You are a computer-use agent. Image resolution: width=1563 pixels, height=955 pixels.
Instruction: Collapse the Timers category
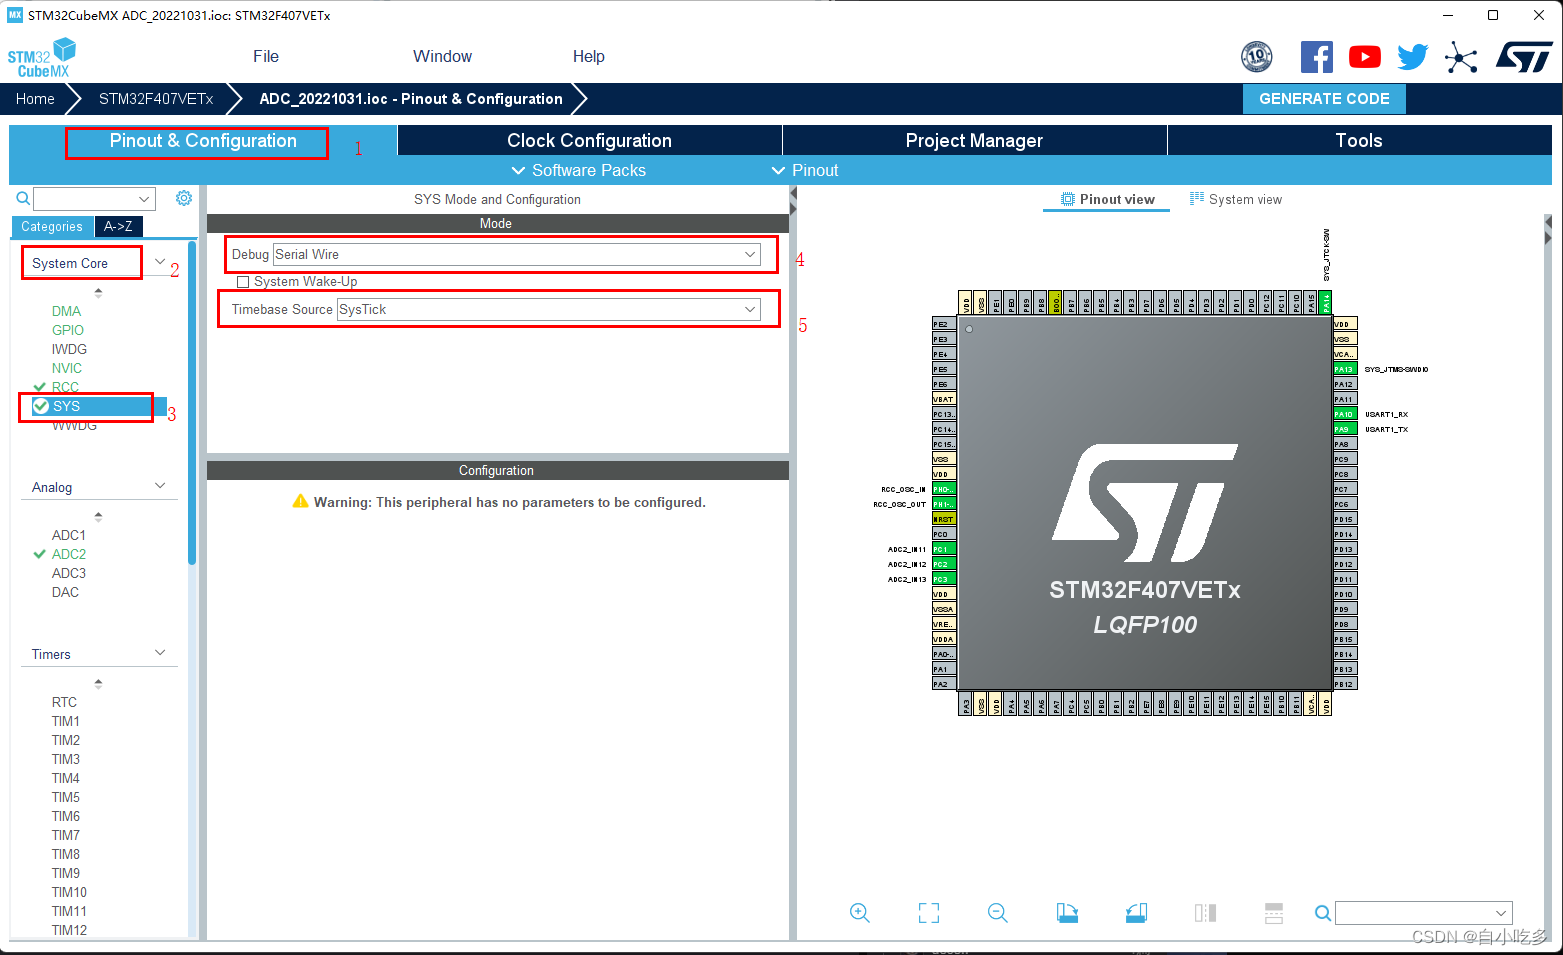pos(160,653)
